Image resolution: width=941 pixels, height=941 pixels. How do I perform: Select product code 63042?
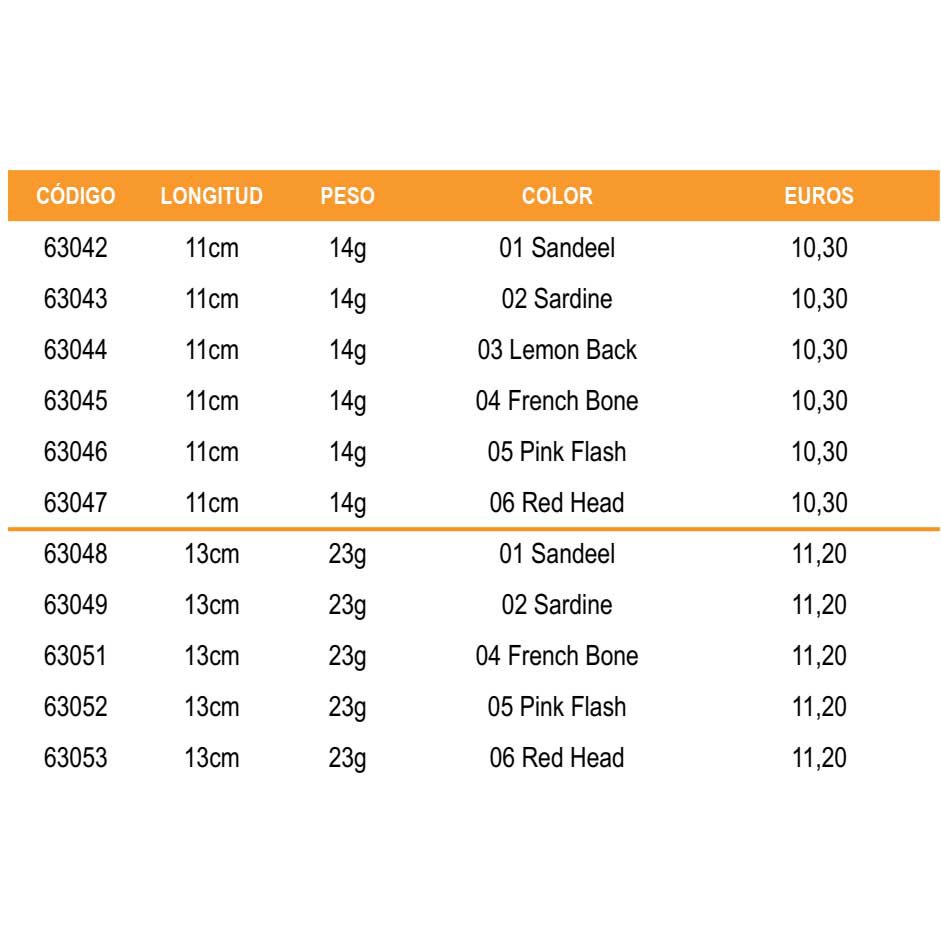click(76, 248)
